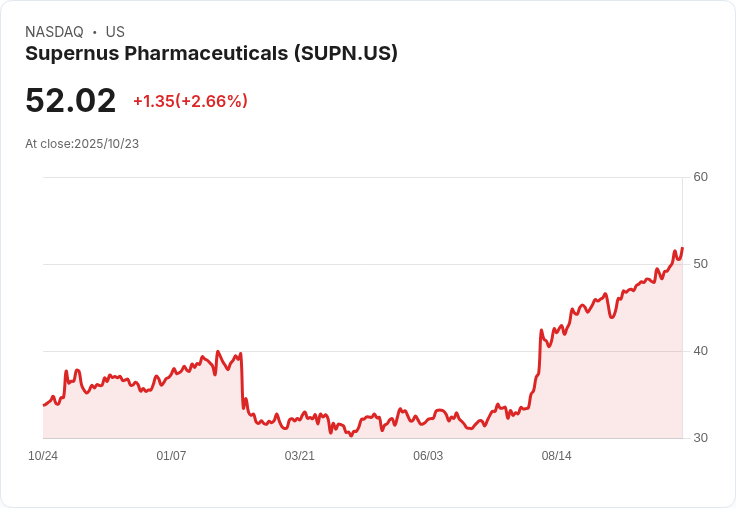736x508 pixels.
Task: Select the 10/24 date on x-axis
Action: click(43, 456)
